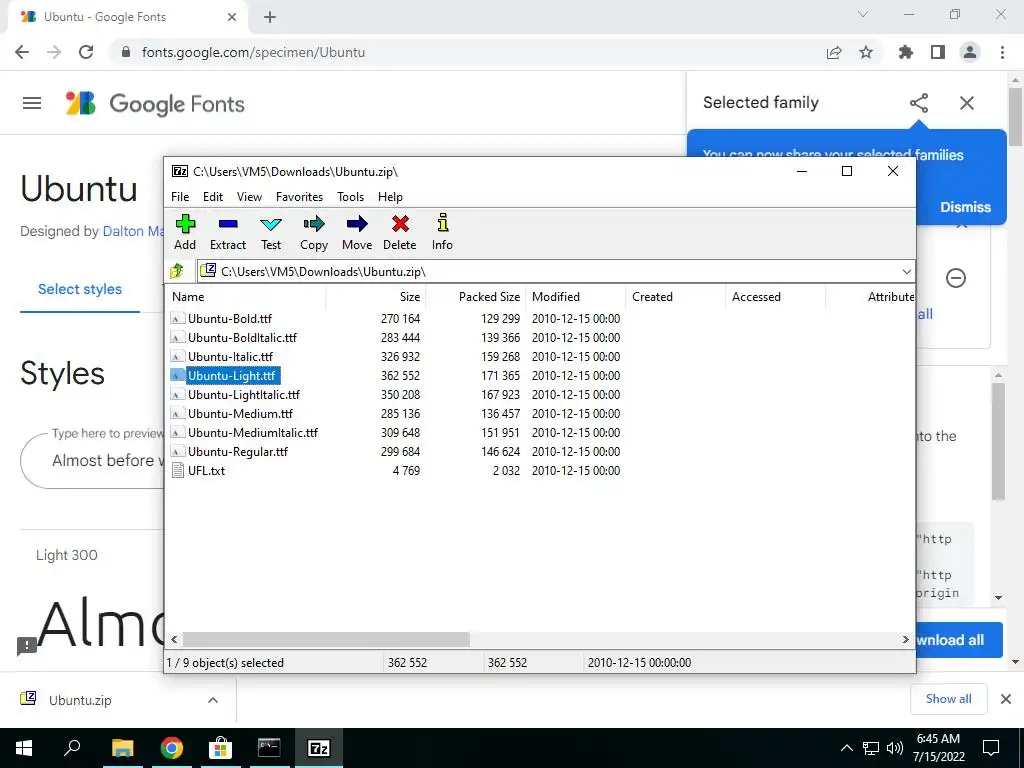Select Ubuntu-LightItalic.ttf file
Viewport: 1024px width, 768px height.
(x=244, y=394)
